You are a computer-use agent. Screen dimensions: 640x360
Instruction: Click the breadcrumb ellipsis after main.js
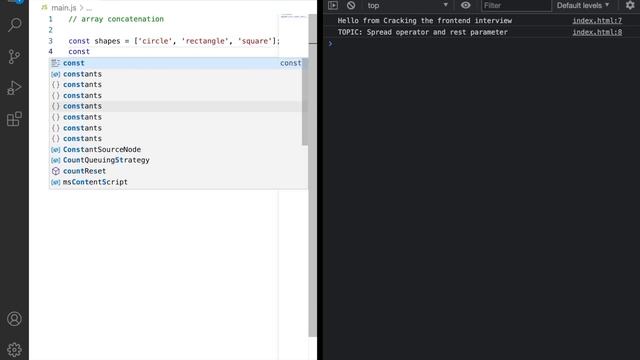[x=89, y=8]
